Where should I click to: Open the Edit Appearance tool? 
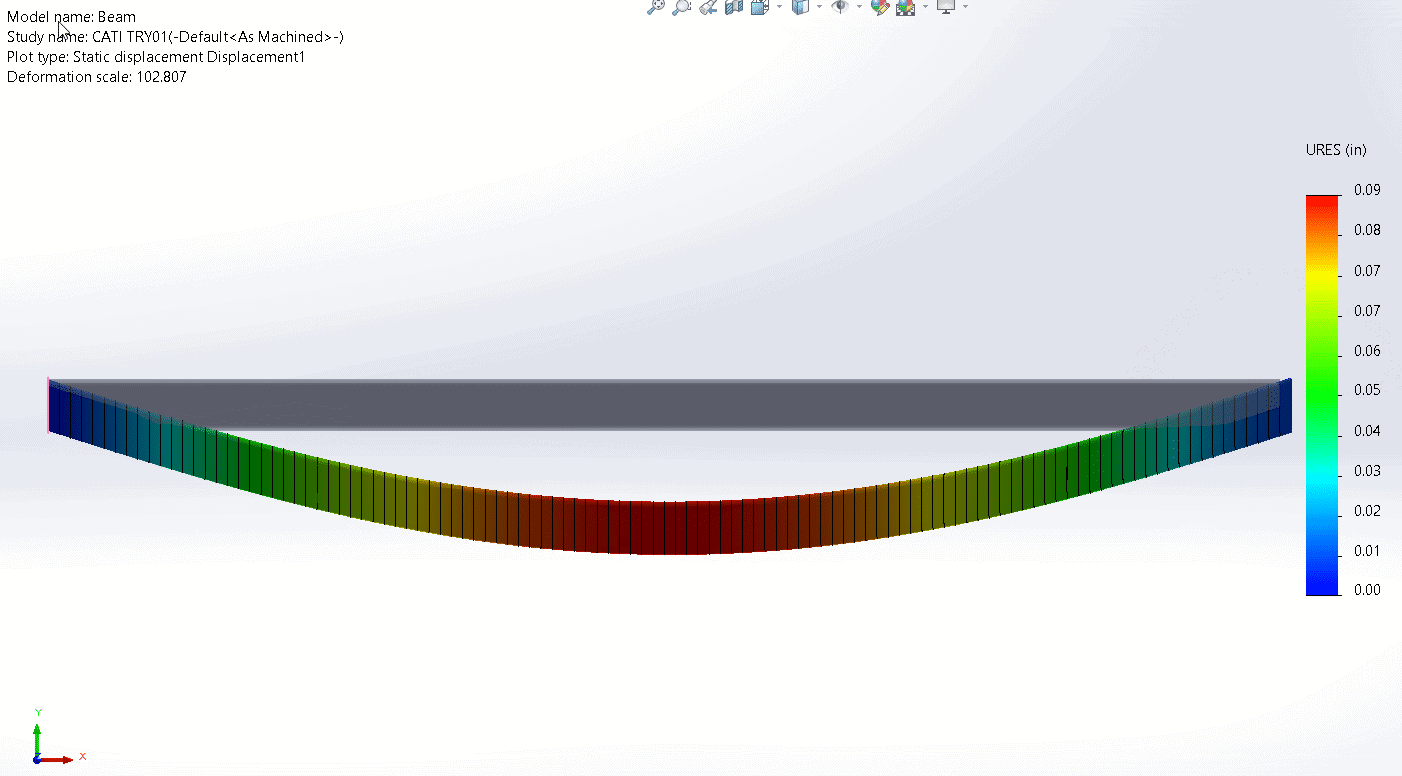pyautogui.click(x=880, y=6)
